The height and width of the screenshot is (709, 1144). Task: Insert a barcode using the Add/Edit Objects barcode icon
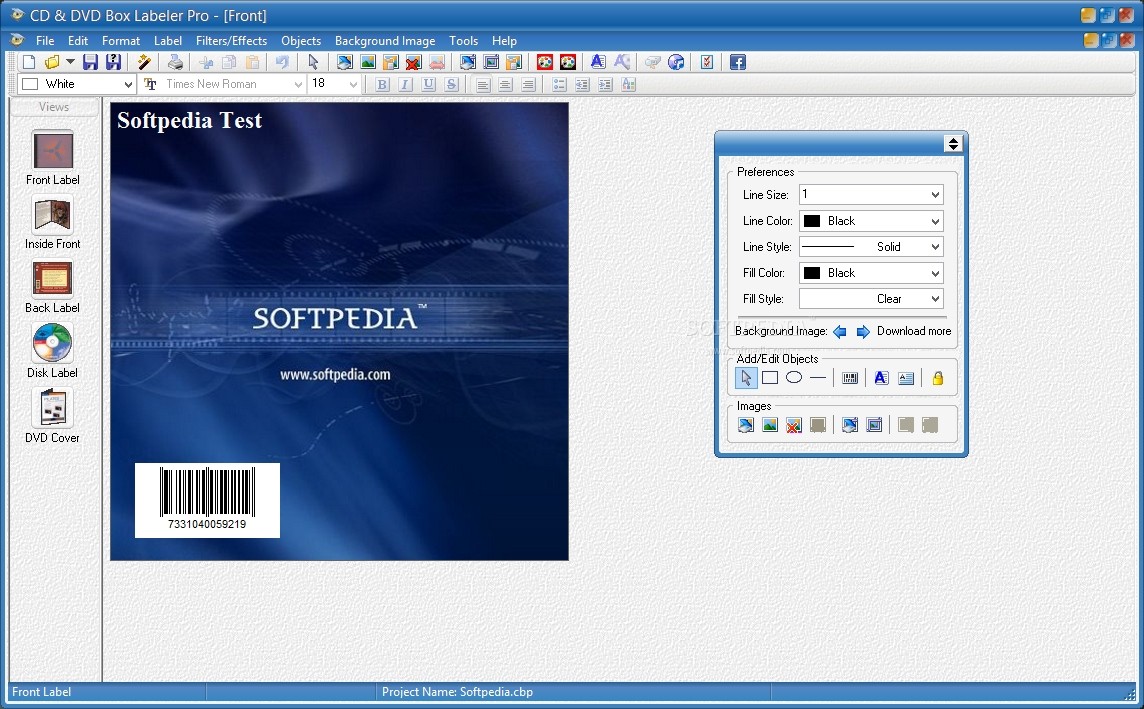[x=850, y=378]
